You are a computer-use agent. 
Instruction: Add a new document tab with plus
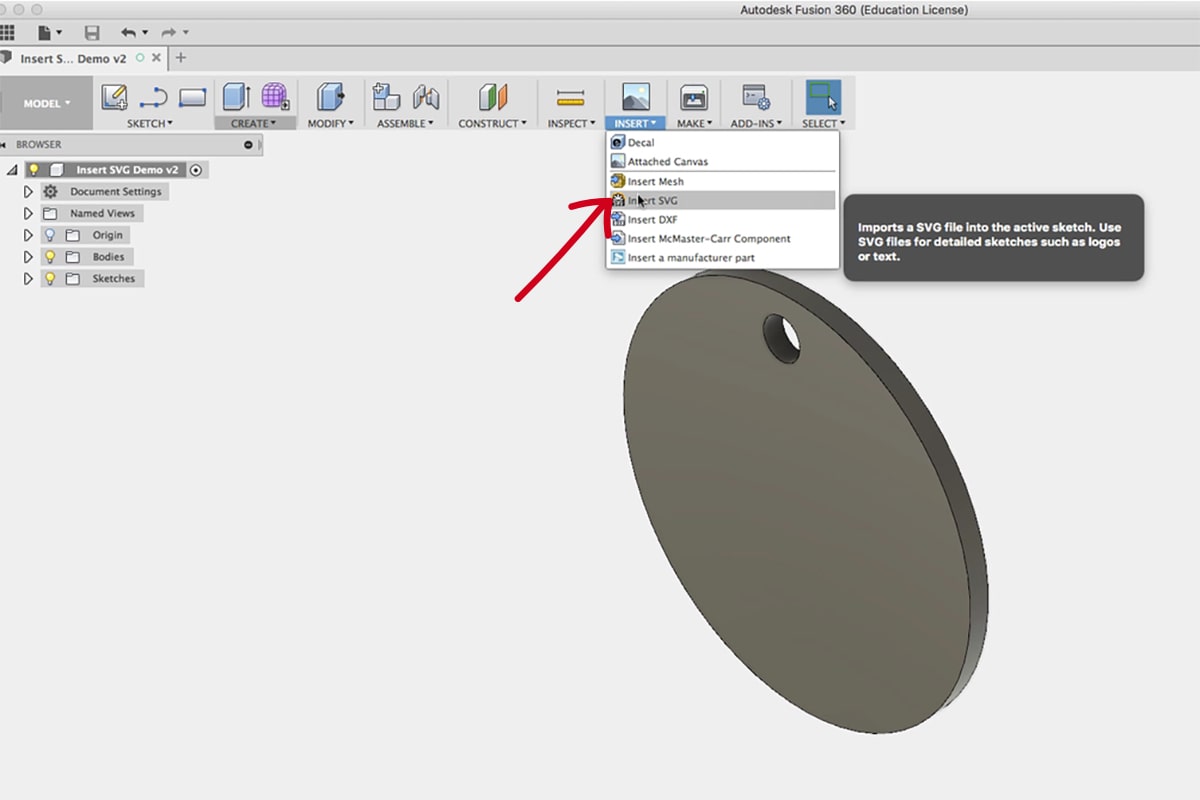[x=181, y=58]
